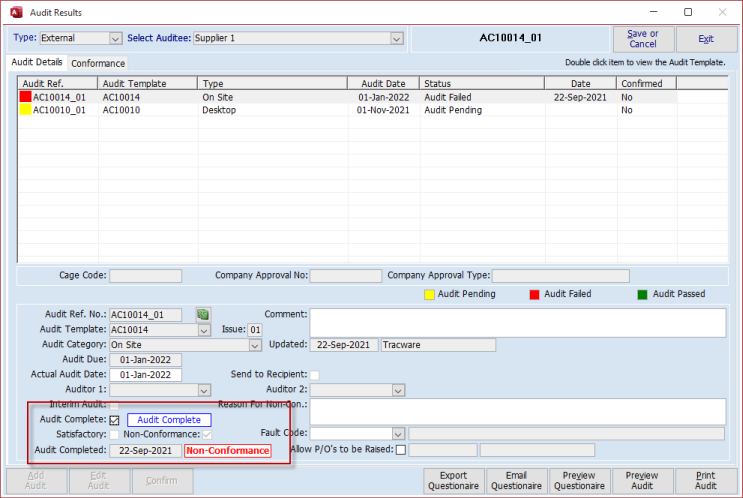Click the green icon beside Audit Ref. No.
The height and width of the screenshot is (498, 743).
pyautogui.click(x=203, y=314)
